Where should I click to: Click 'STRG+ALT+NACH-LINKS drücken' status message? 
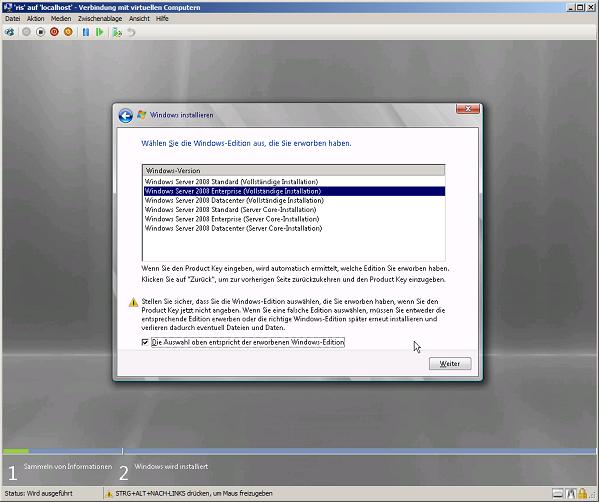194,494
